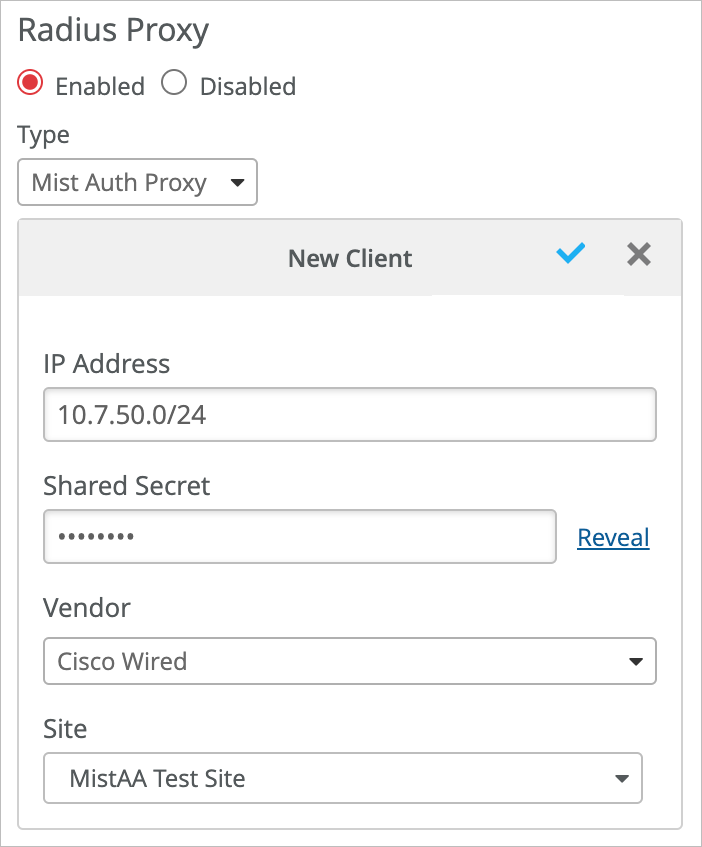This screenshot has height=847, width=702.
Task: Select the Shared Secret input box
Action: tap(300, 536)
